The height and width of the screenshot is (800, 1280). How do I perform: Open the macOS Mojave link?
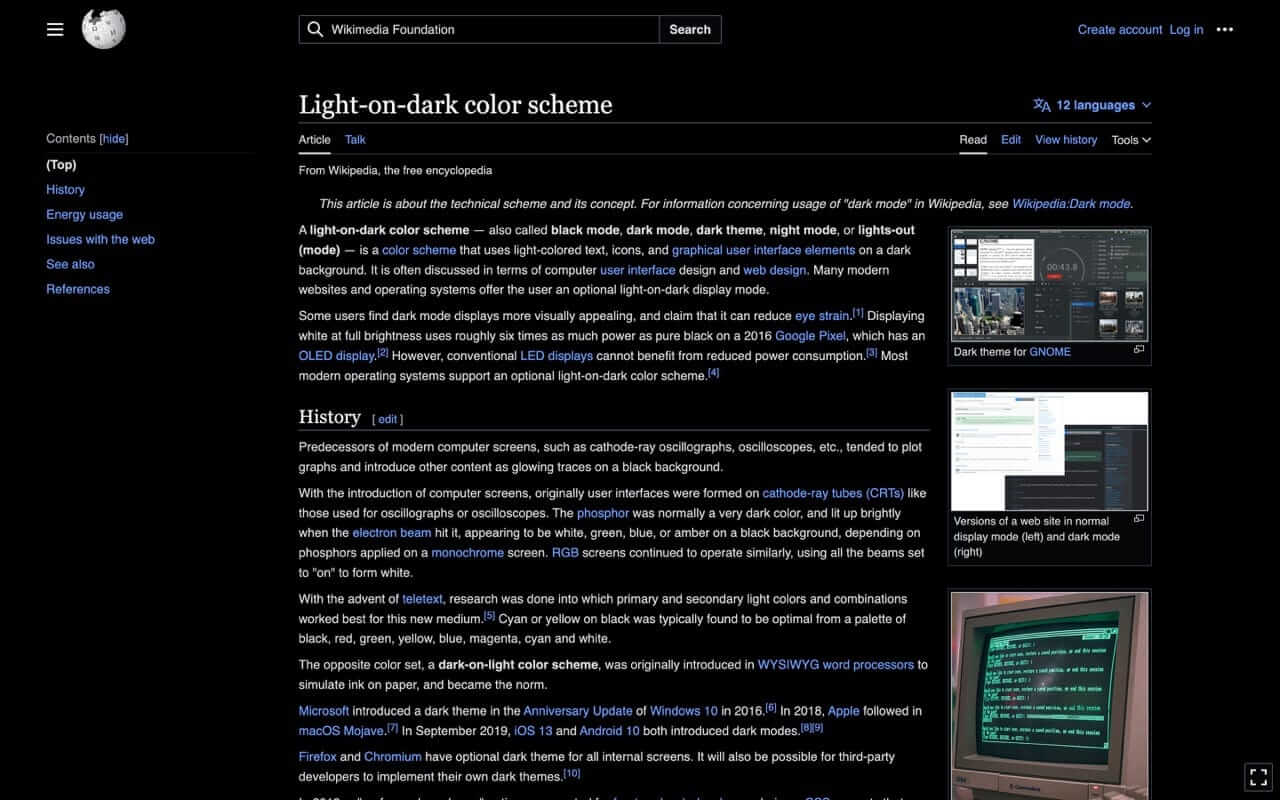[342, 731]
